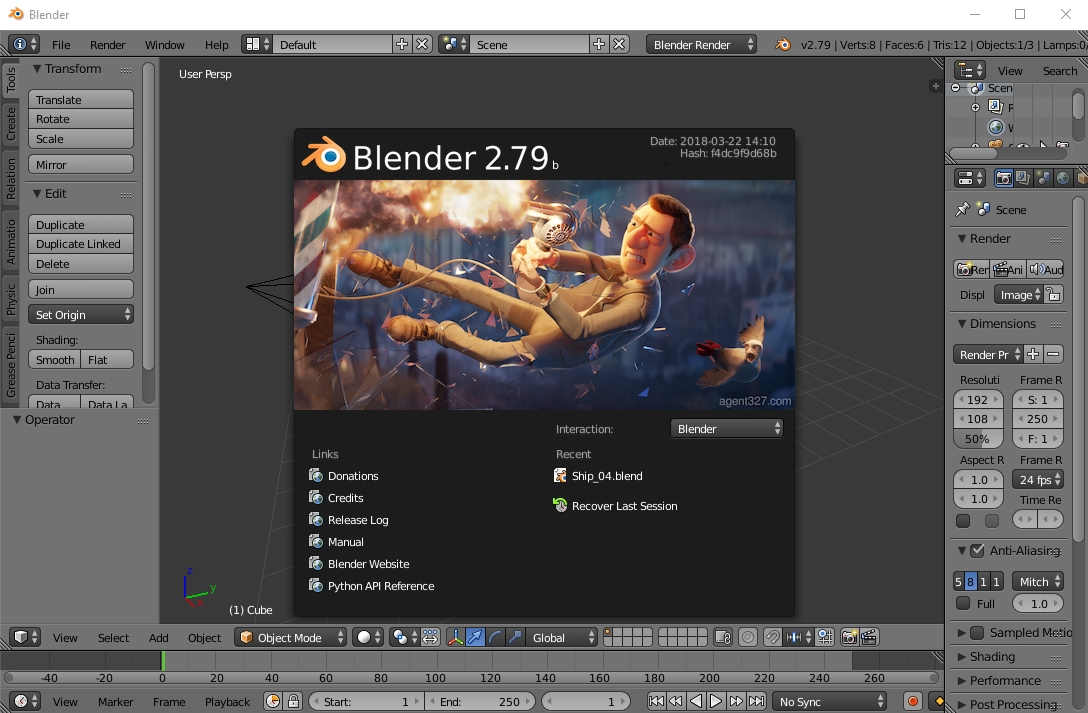Click the record auto-keyframe button in timeline

click(912, 702)
